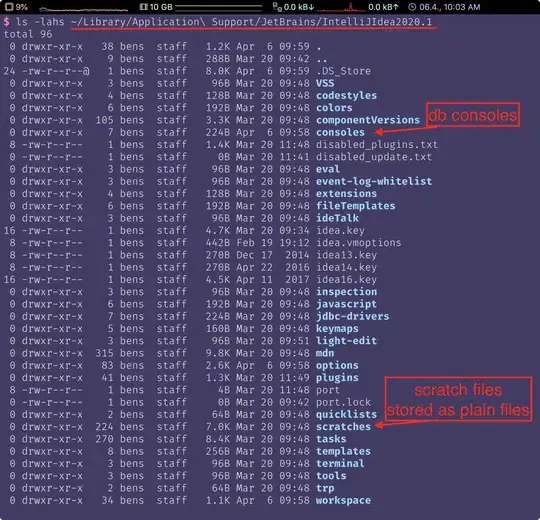
Task: Click the 8.4K size in tasks row
Action: (218, 439)
